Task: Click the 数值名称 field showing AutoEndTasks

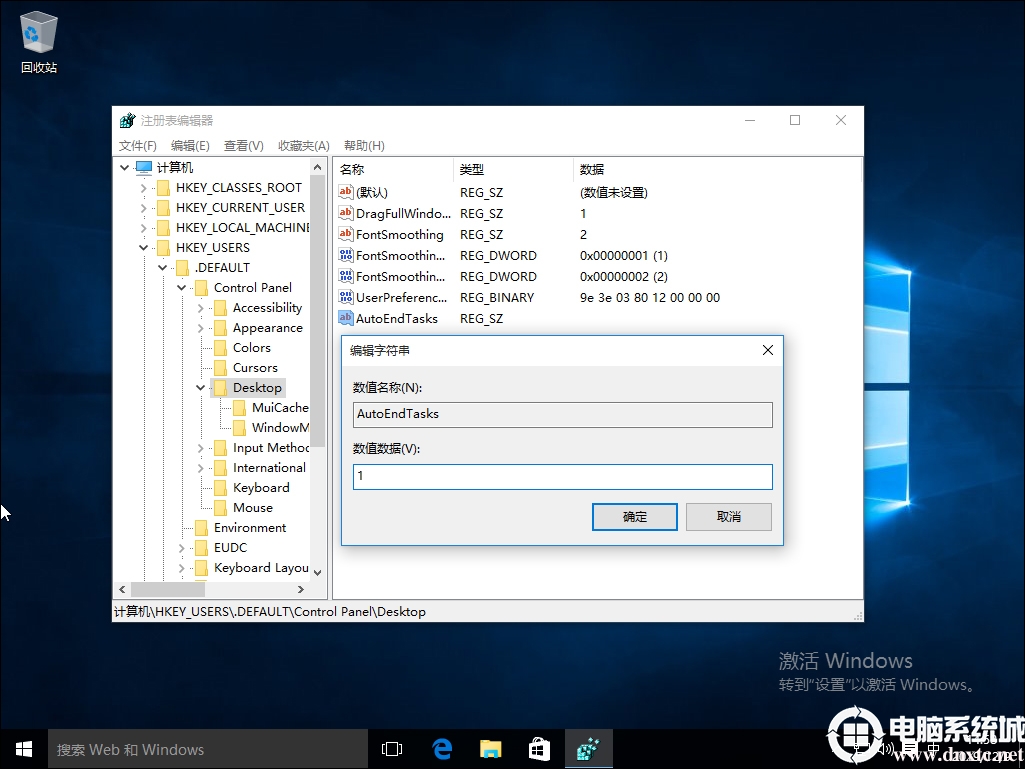Action: pyautogui.click(x=563, y=415)
